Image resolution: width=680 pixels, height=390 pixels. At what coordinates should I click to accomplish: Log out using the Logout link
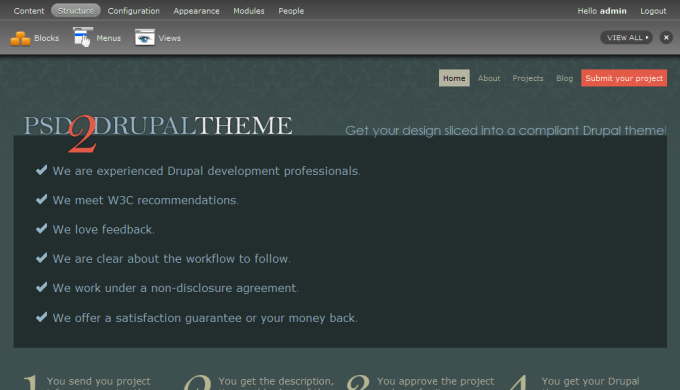[x=653, y=11]
